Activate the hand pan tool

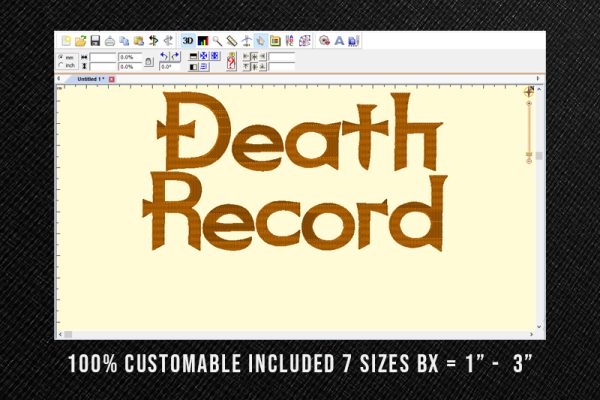coord(261,41)
